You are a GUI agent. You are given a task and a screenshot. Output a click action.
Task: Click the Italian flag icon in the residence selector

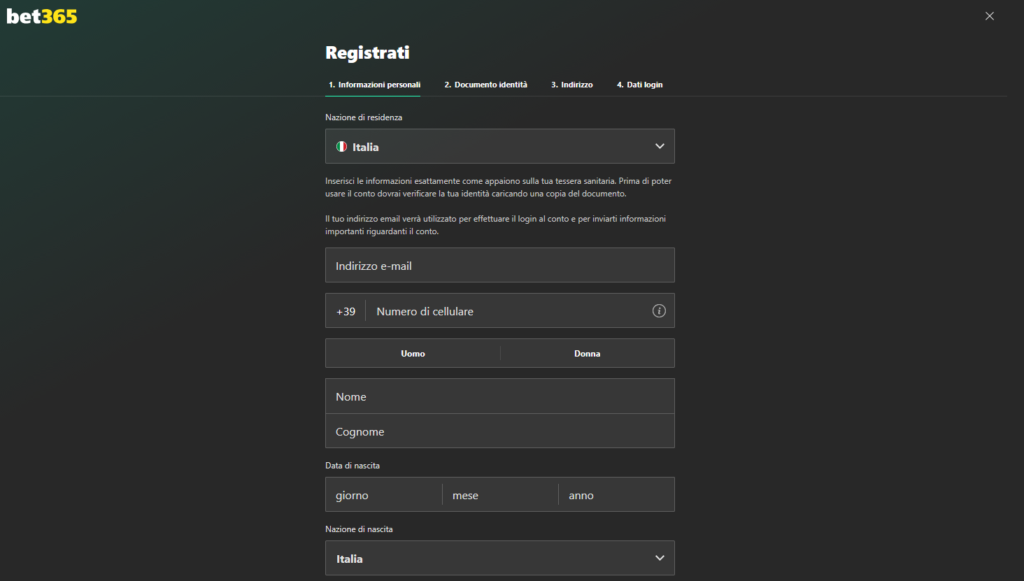(339, 145)
